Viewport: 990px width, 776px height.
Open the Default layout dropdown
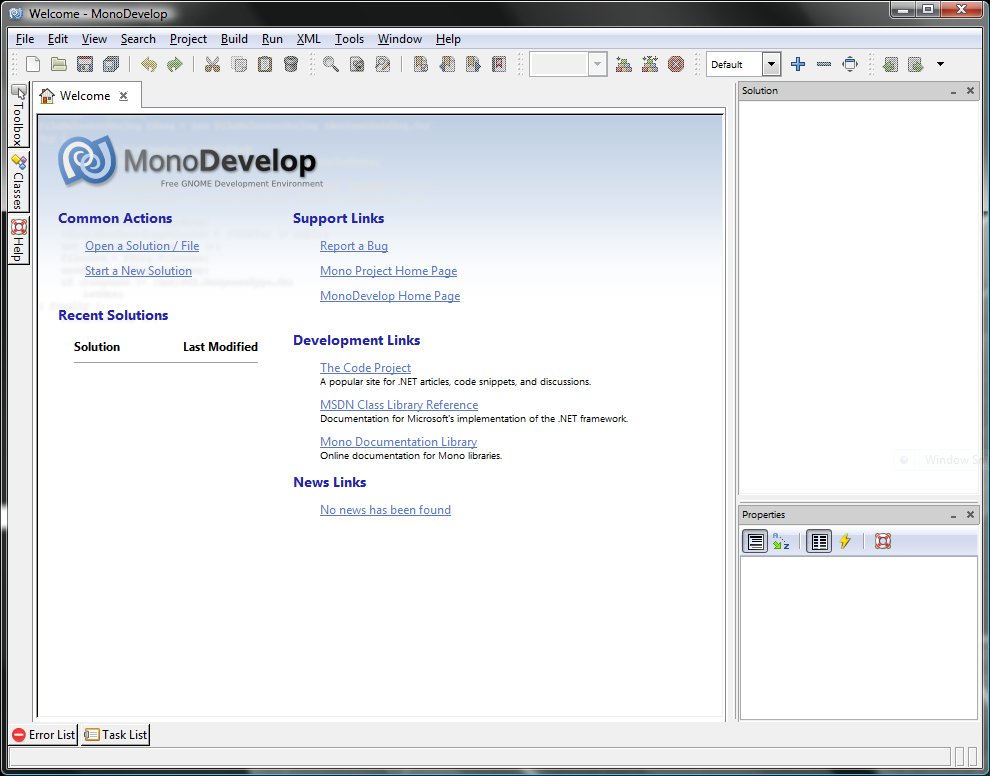(x=771, y=64)
